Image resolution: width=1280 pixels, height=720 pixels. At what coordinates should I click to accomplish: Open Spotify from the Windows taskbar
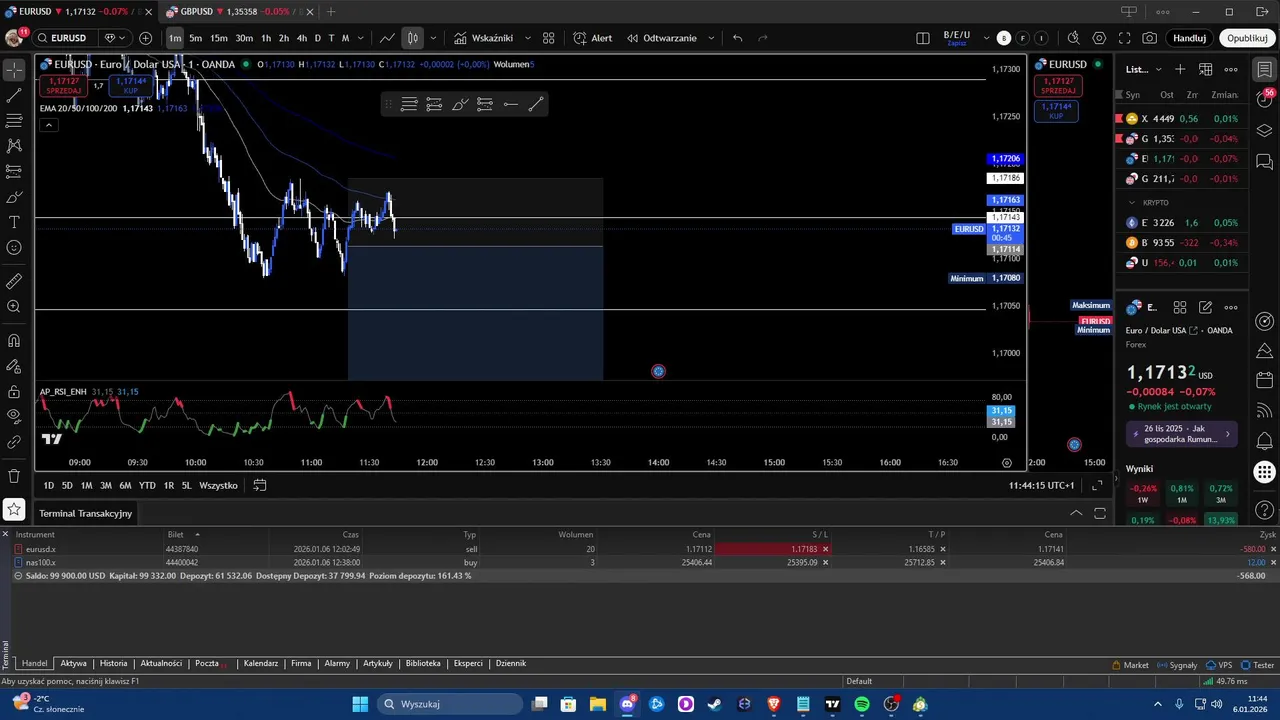coord(862,704)
